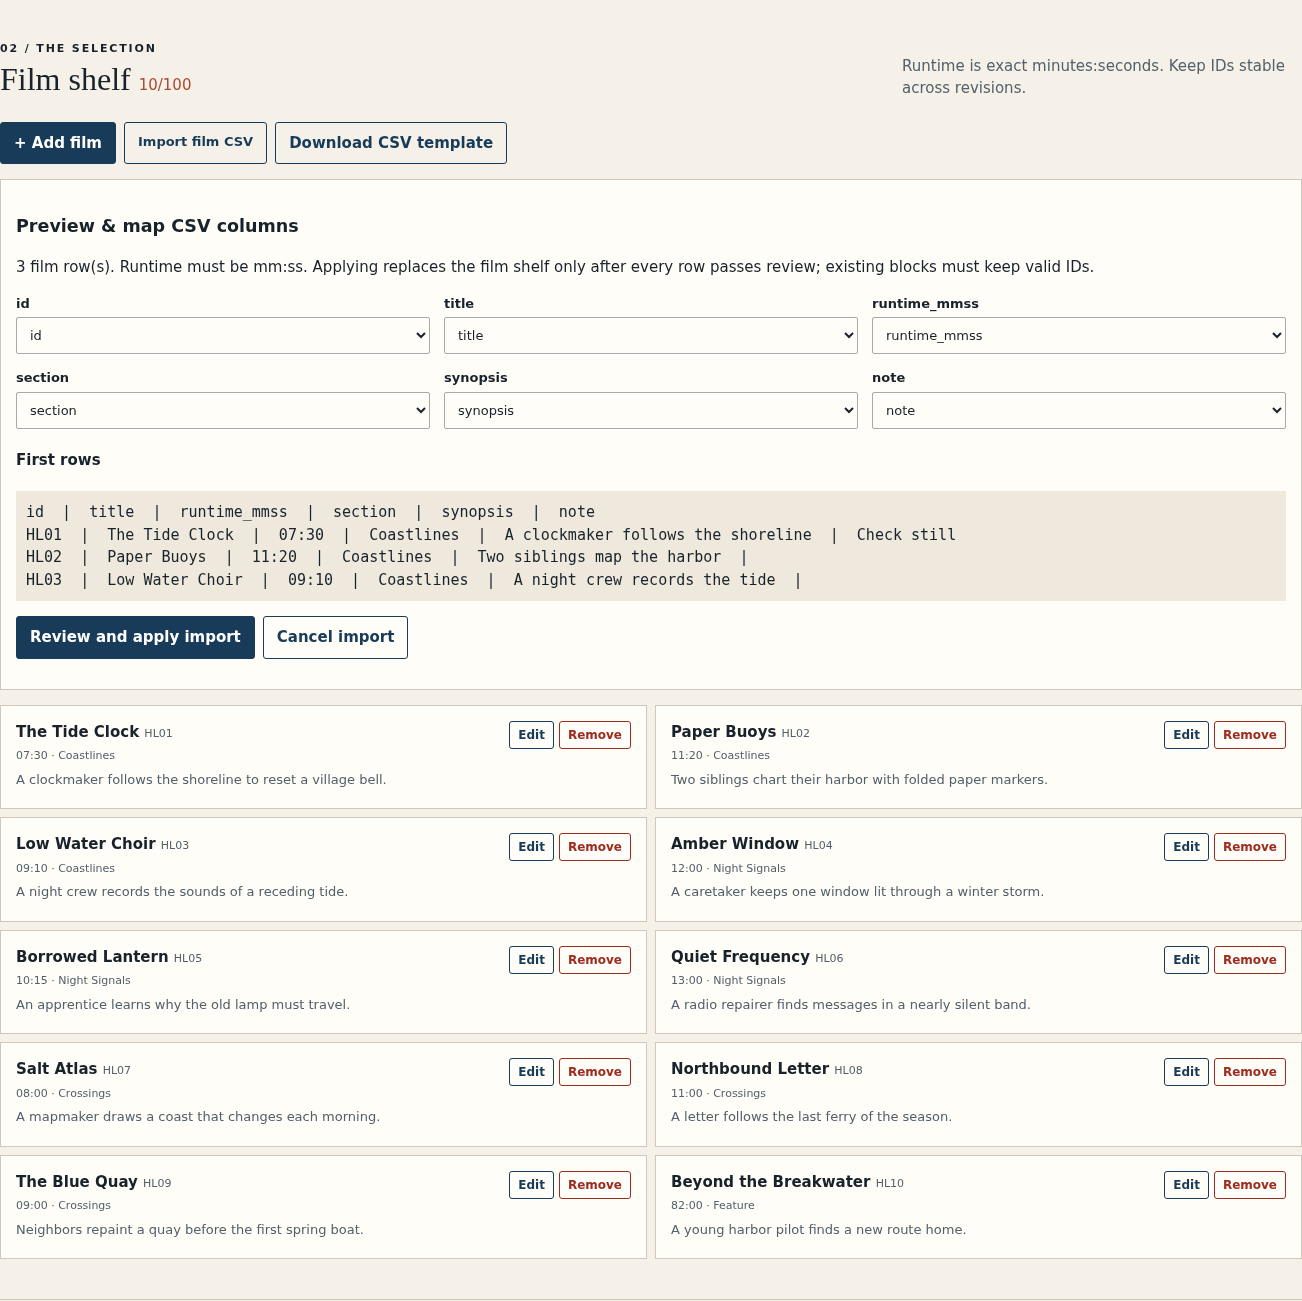The width and height of the screenshot is (1302, 1301).
Task: Edit Northbound Letter
Action: [1186, 1072]
